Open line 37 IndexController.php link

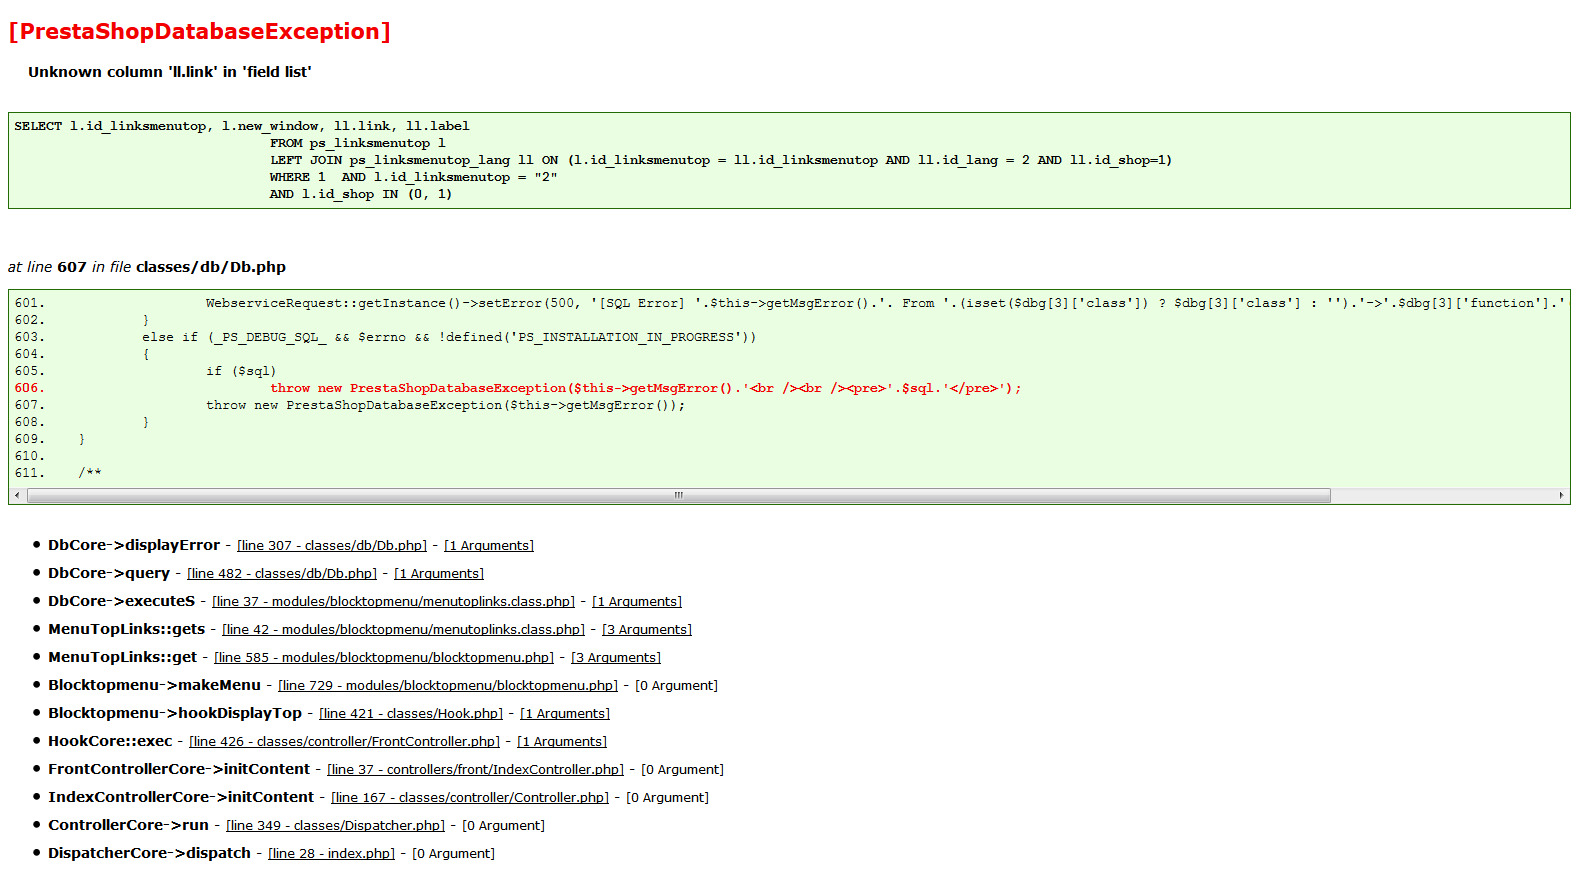pyautogui.click(x=476, y=770)
